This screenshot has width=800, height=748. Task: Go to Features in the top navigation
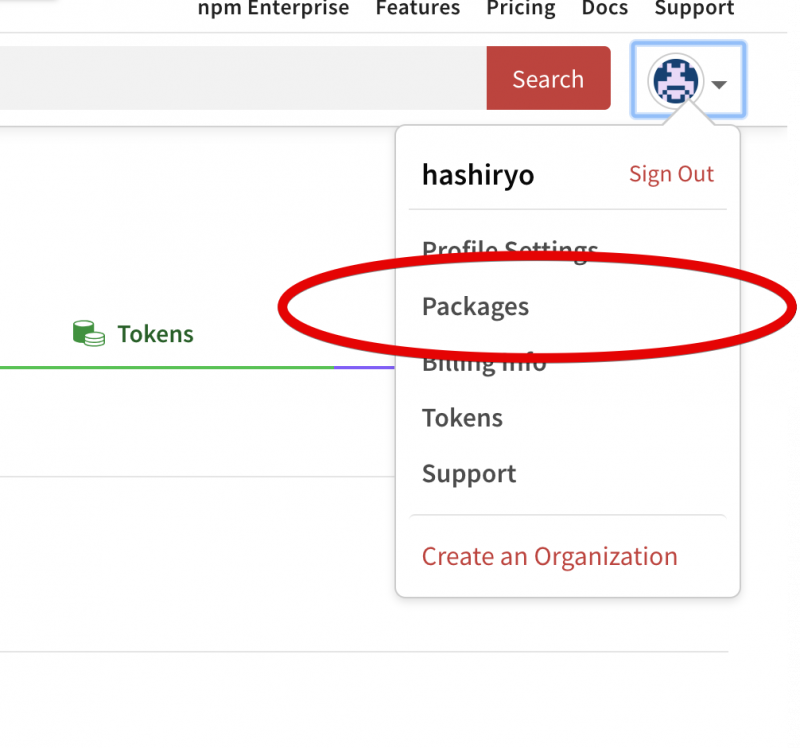[418, 9]
